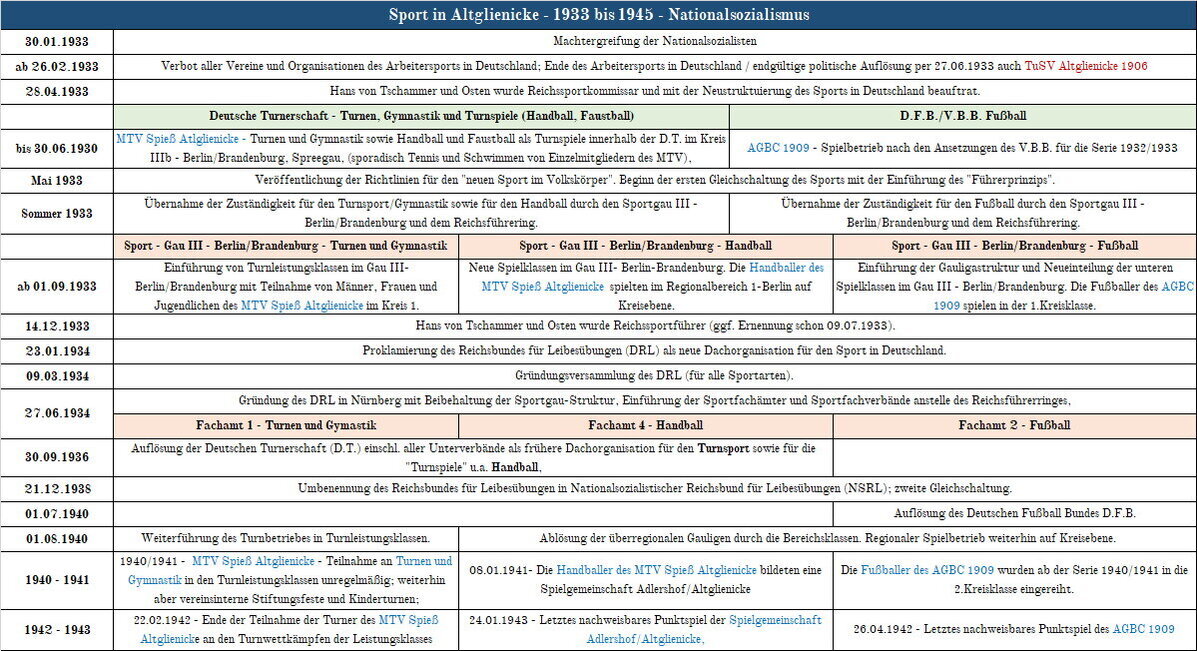
Task: Select the D.F.B./V.B.B. Fußball header cell
Action: pyautogui.click(x=962, y=116)
